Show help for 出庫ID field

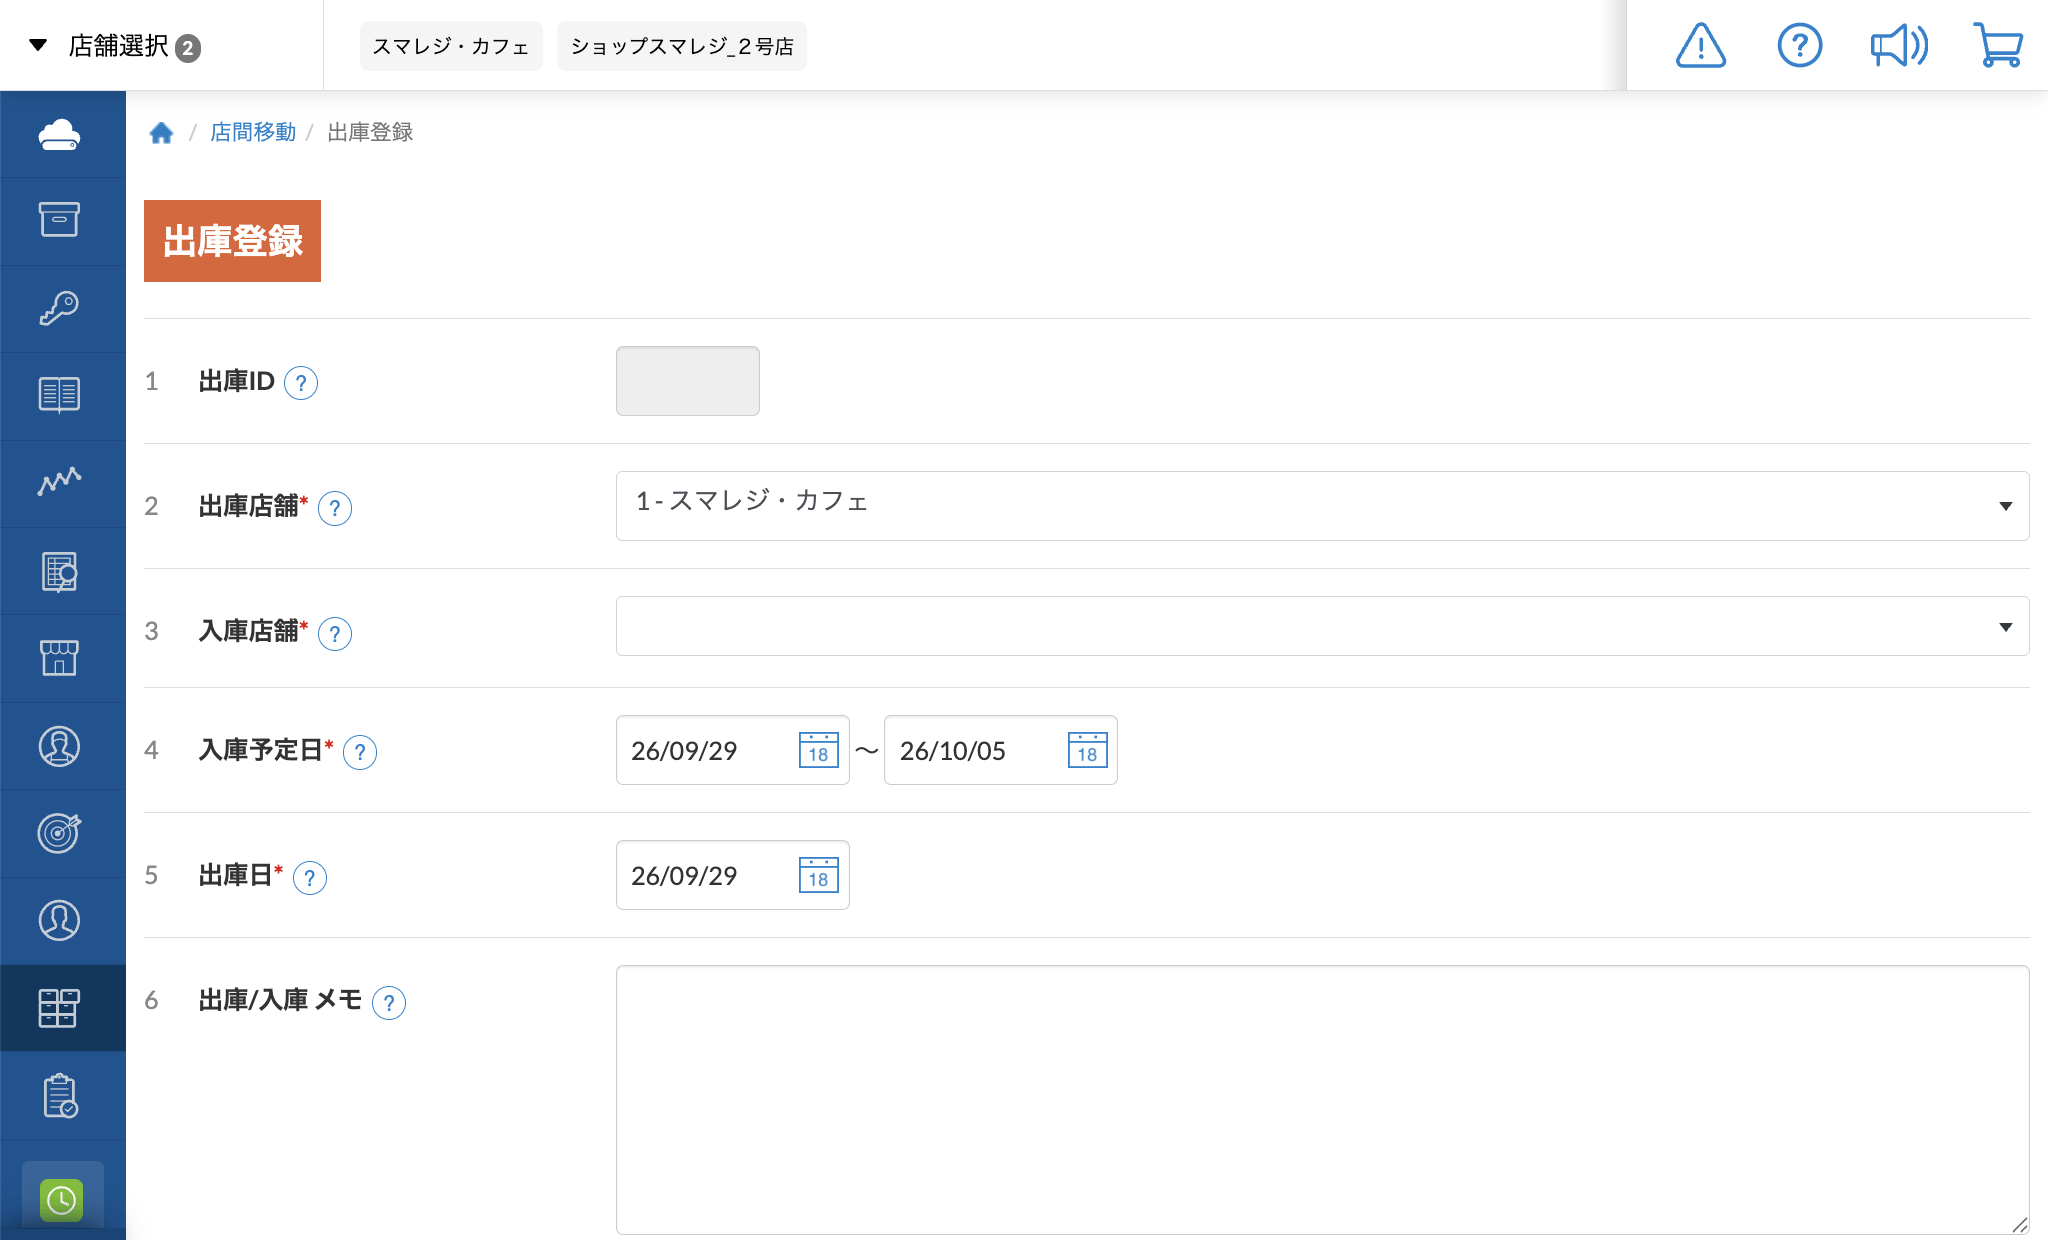point(301,383)
